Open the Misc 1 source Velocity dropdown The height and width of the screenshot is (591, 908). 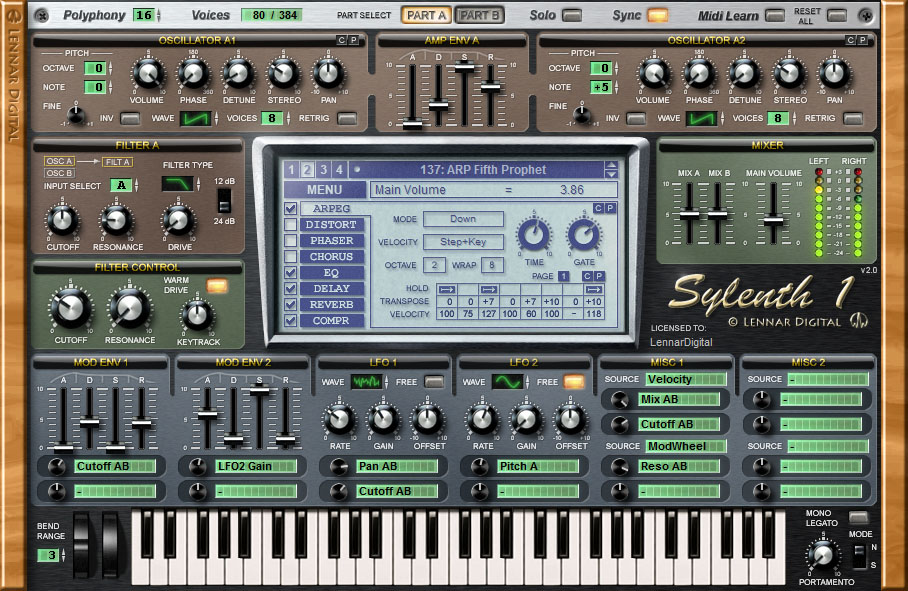click(686, 379)
